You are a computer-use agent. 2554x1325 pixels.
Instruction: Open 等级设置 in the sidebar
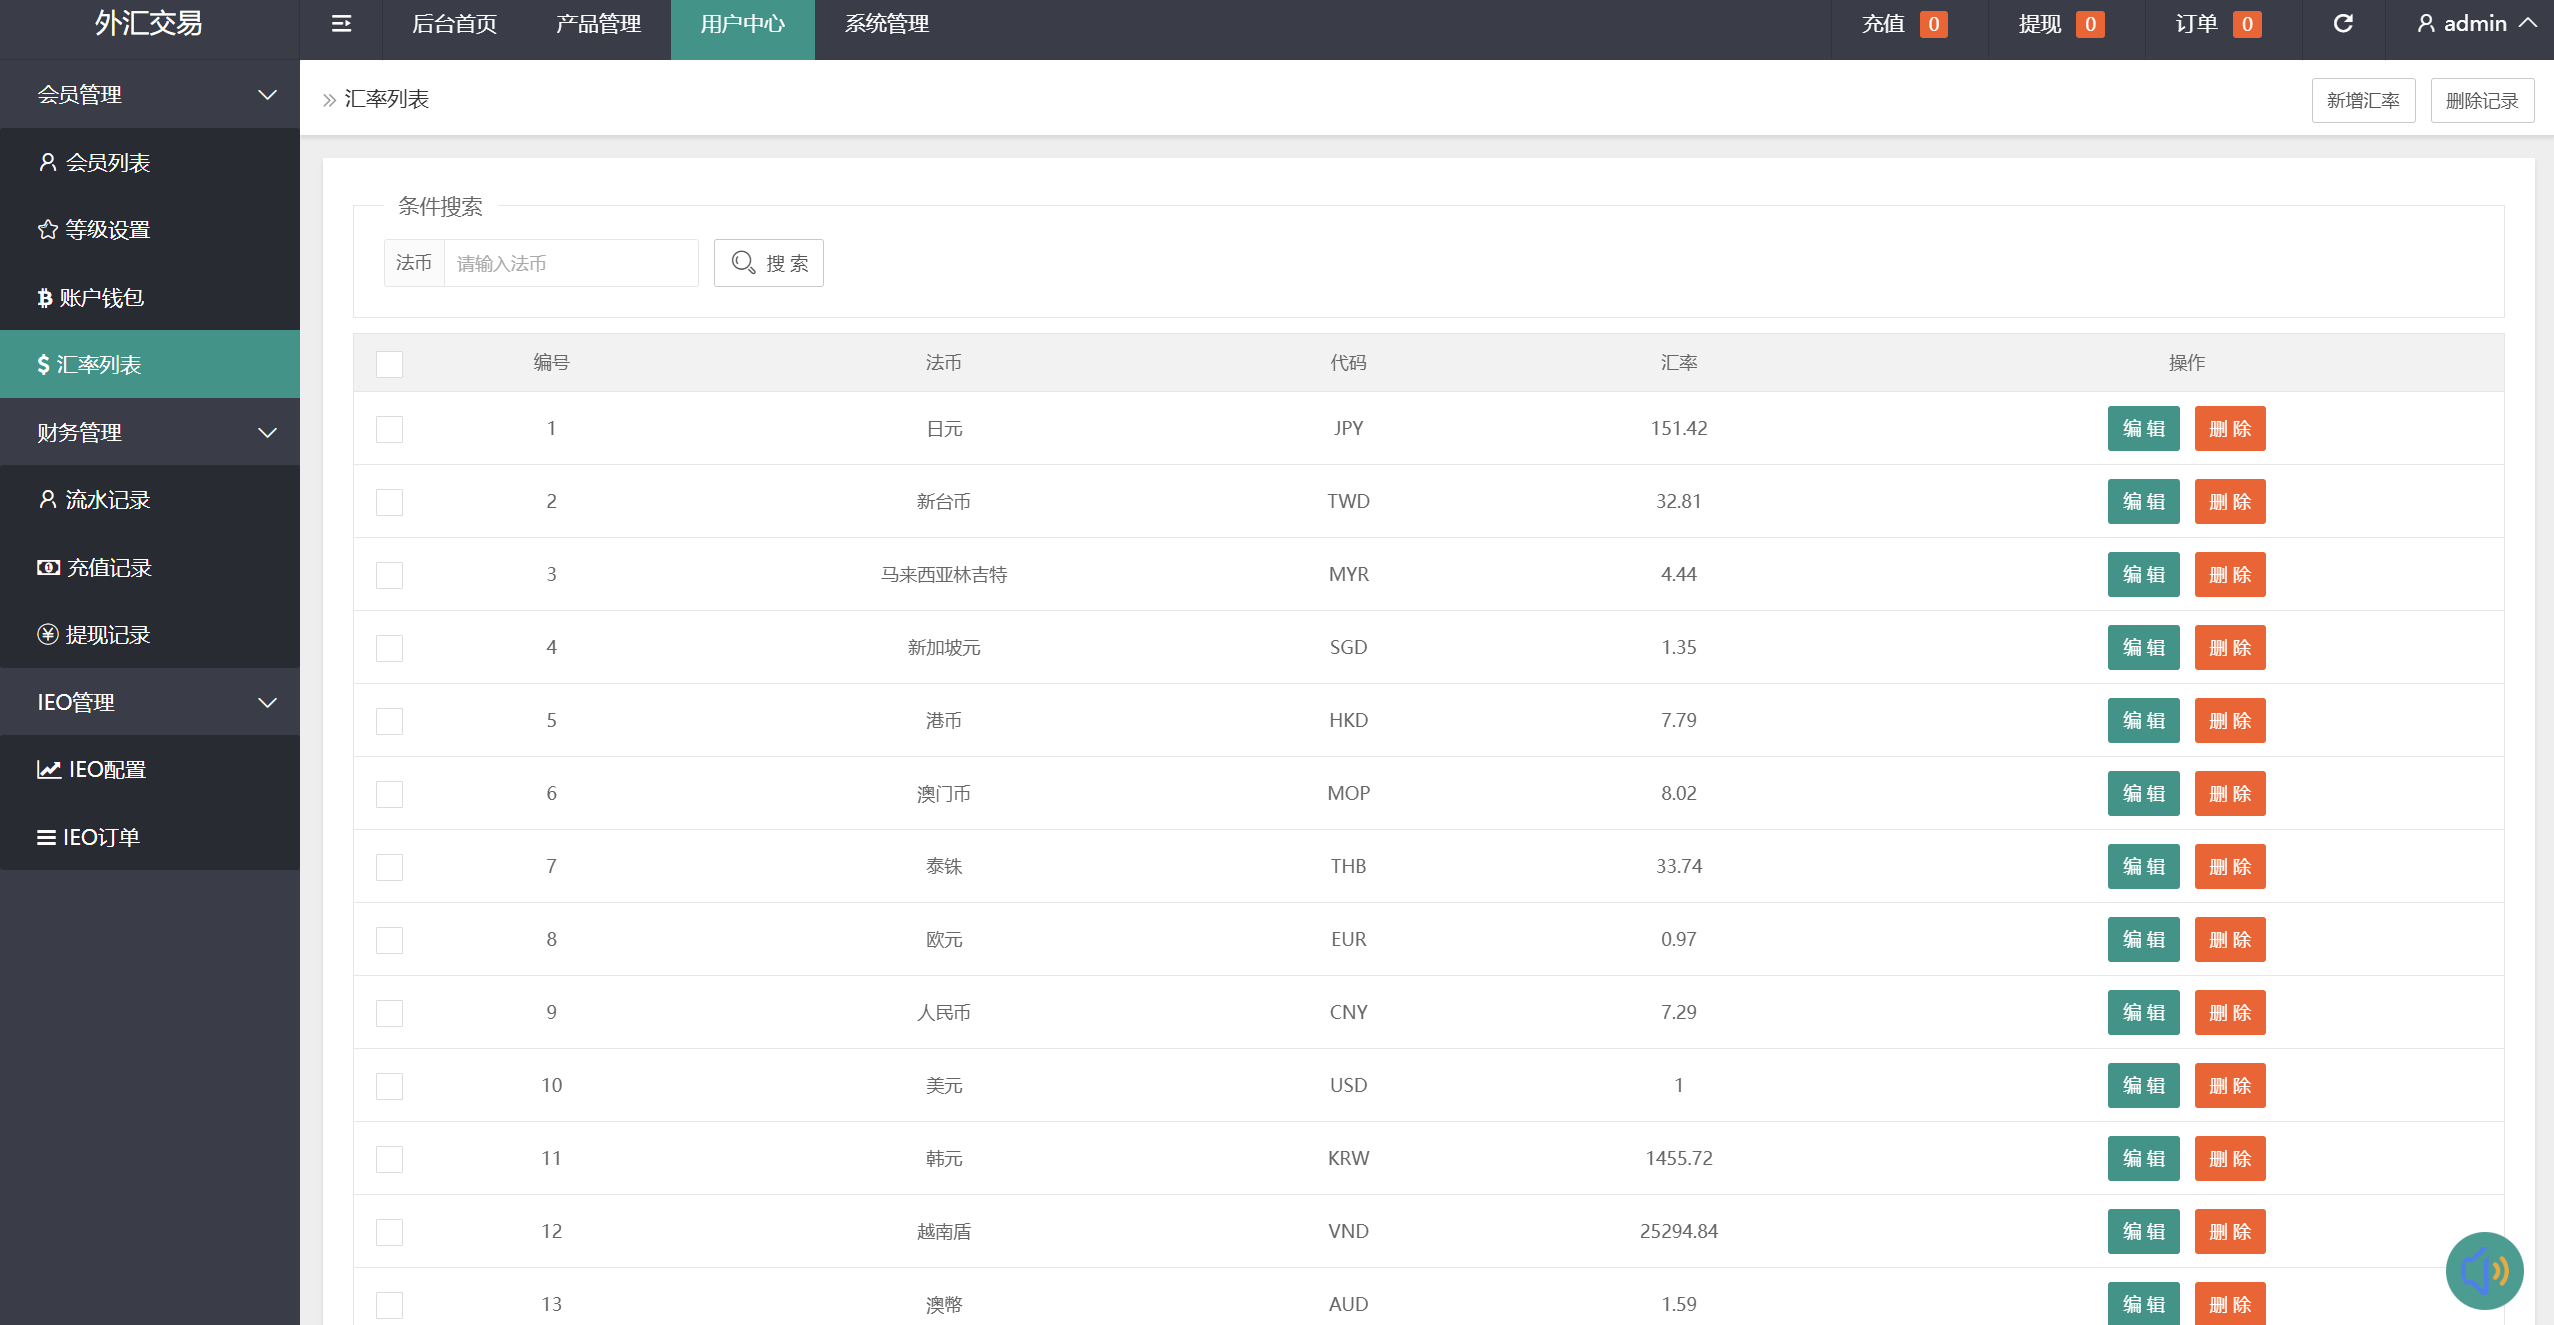(150, 229)
